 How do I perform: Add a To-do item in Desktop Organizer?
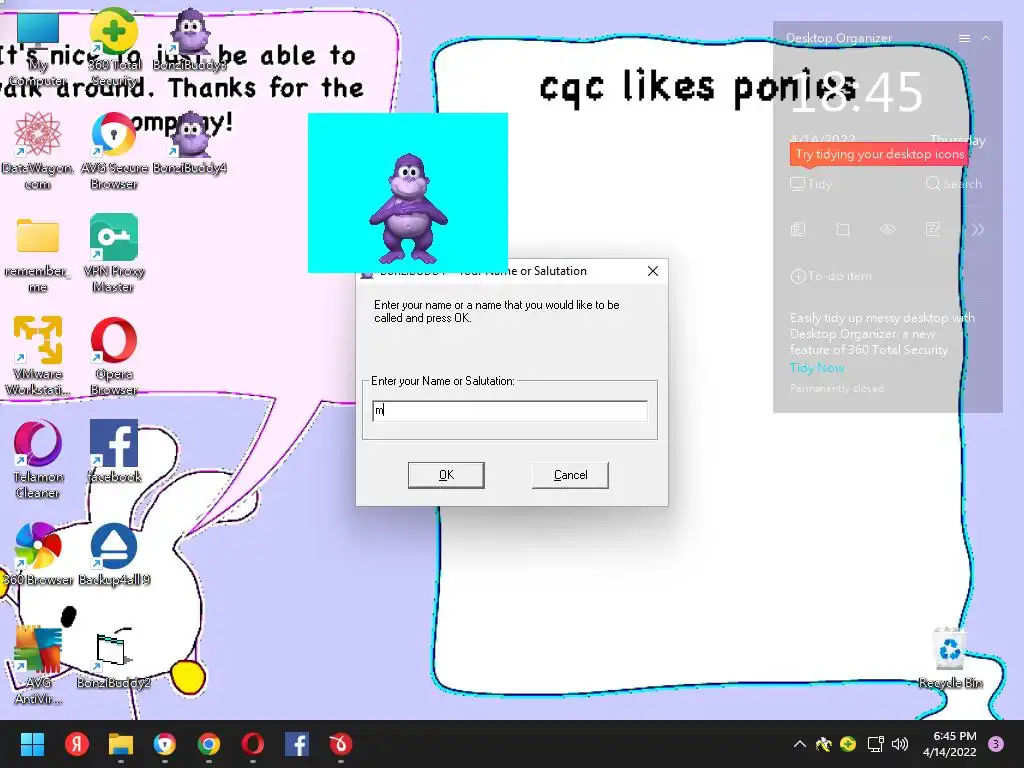click(831, 276)
